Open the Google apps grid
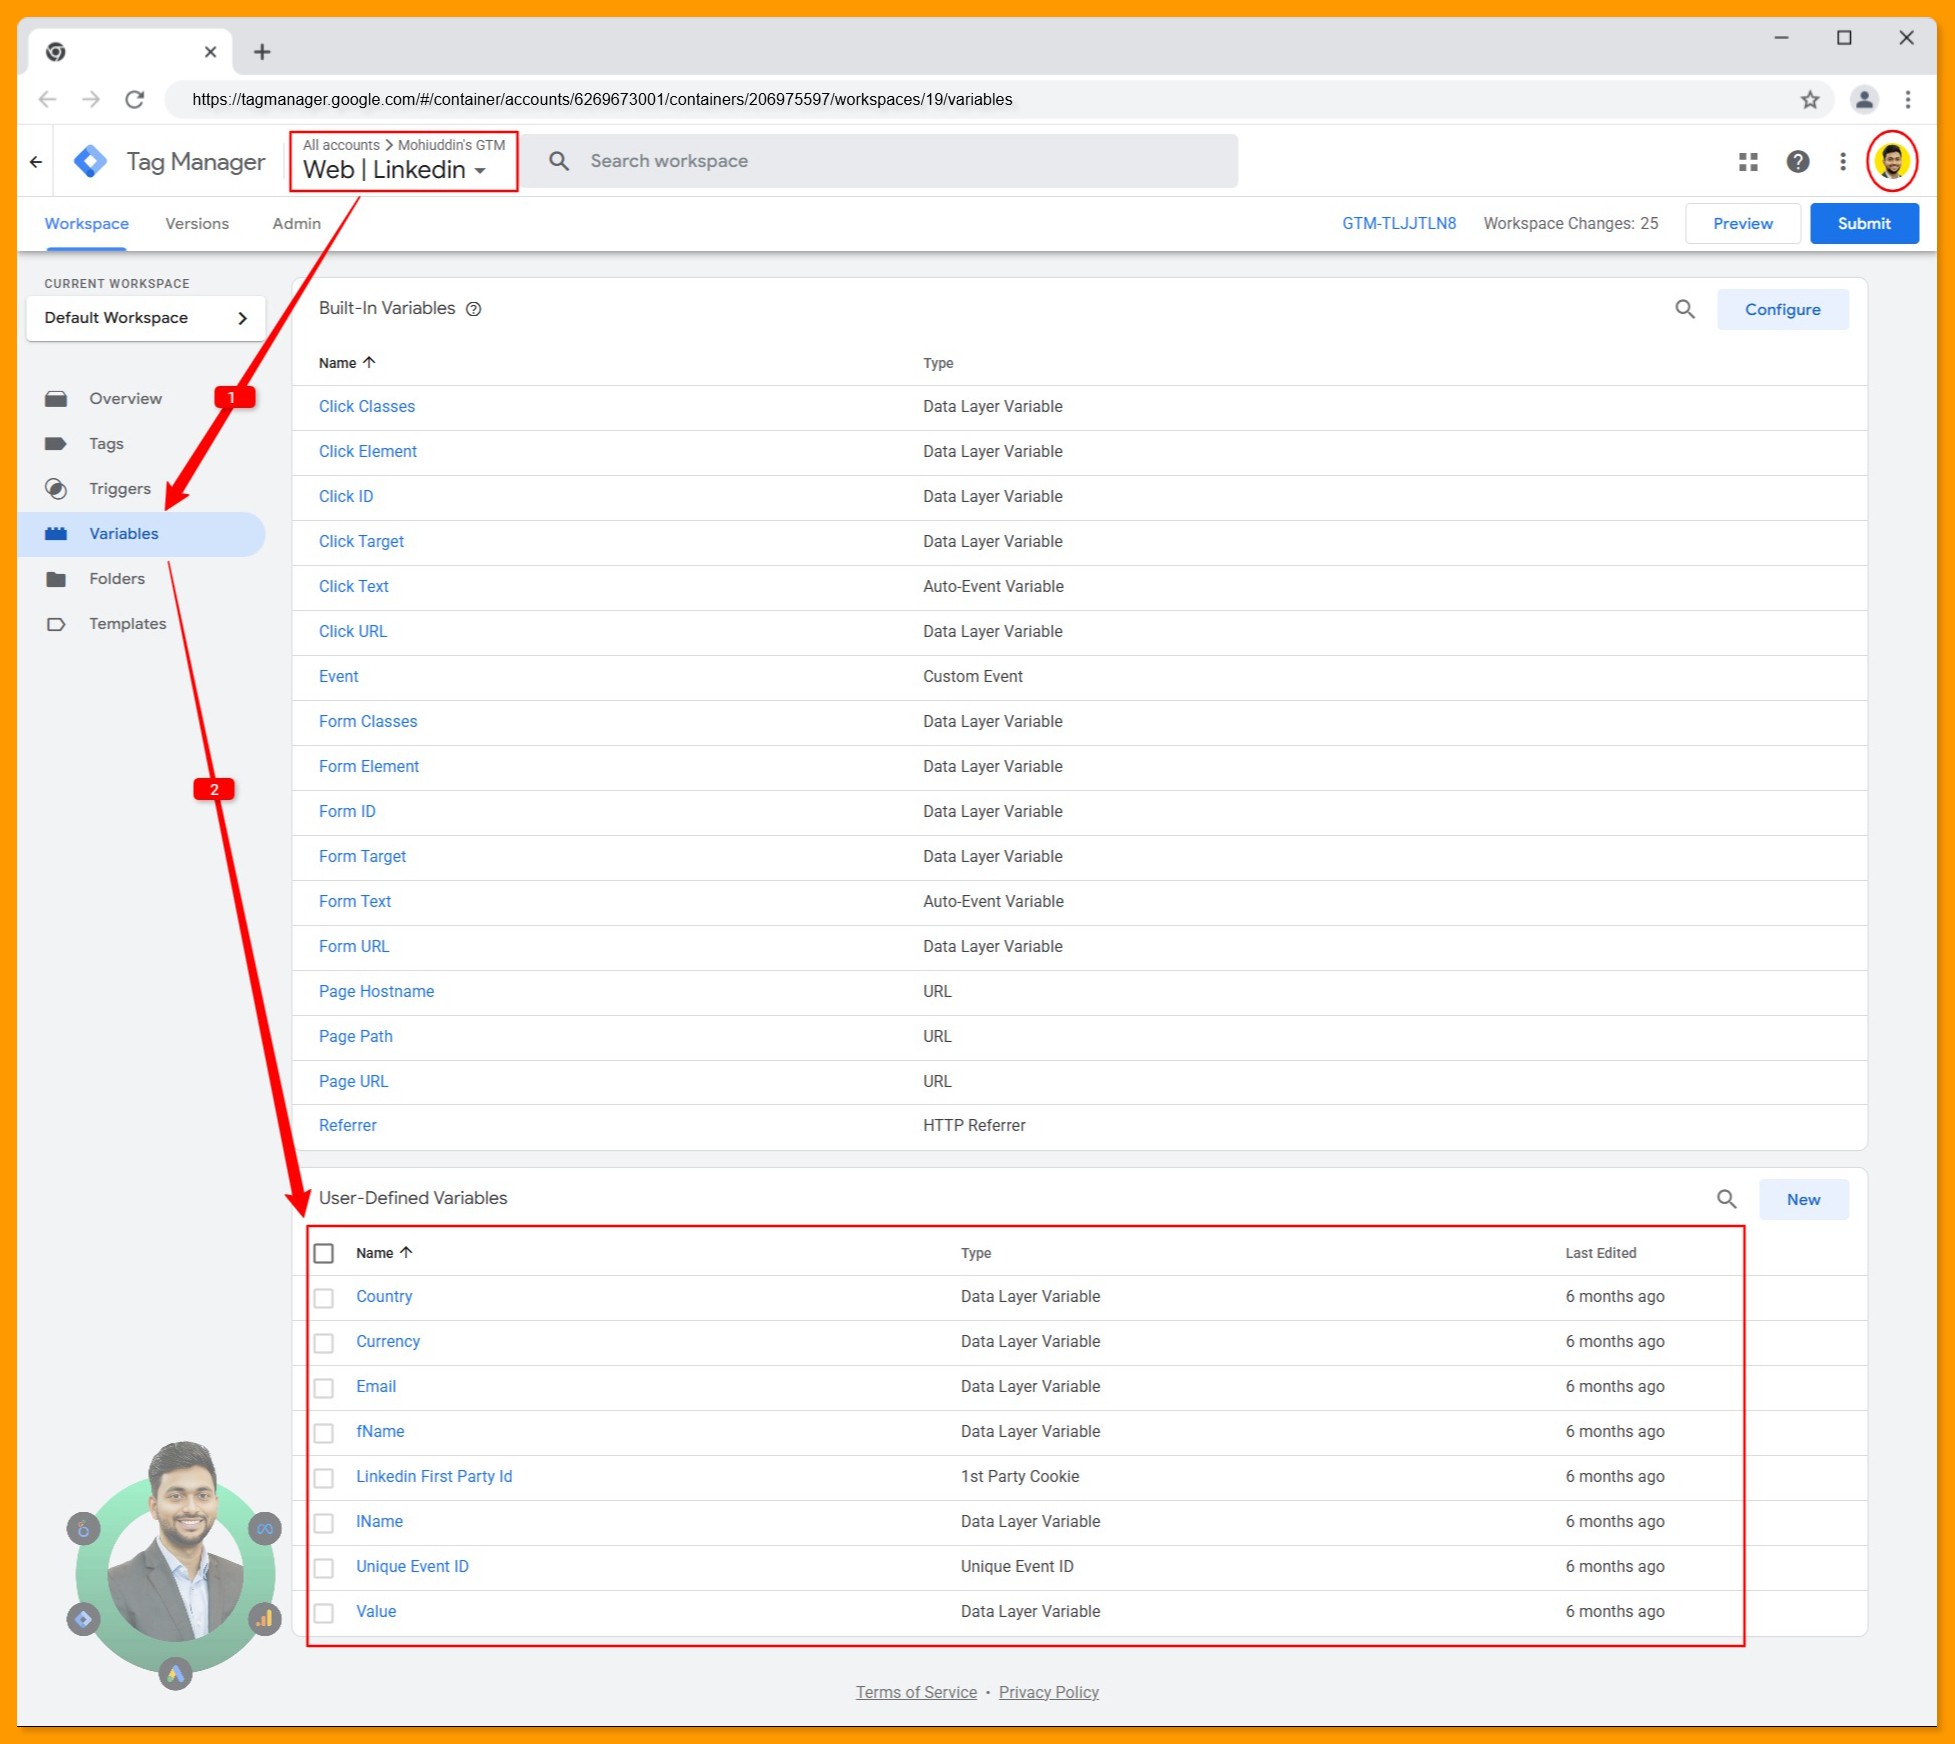 click(1747, 161)
